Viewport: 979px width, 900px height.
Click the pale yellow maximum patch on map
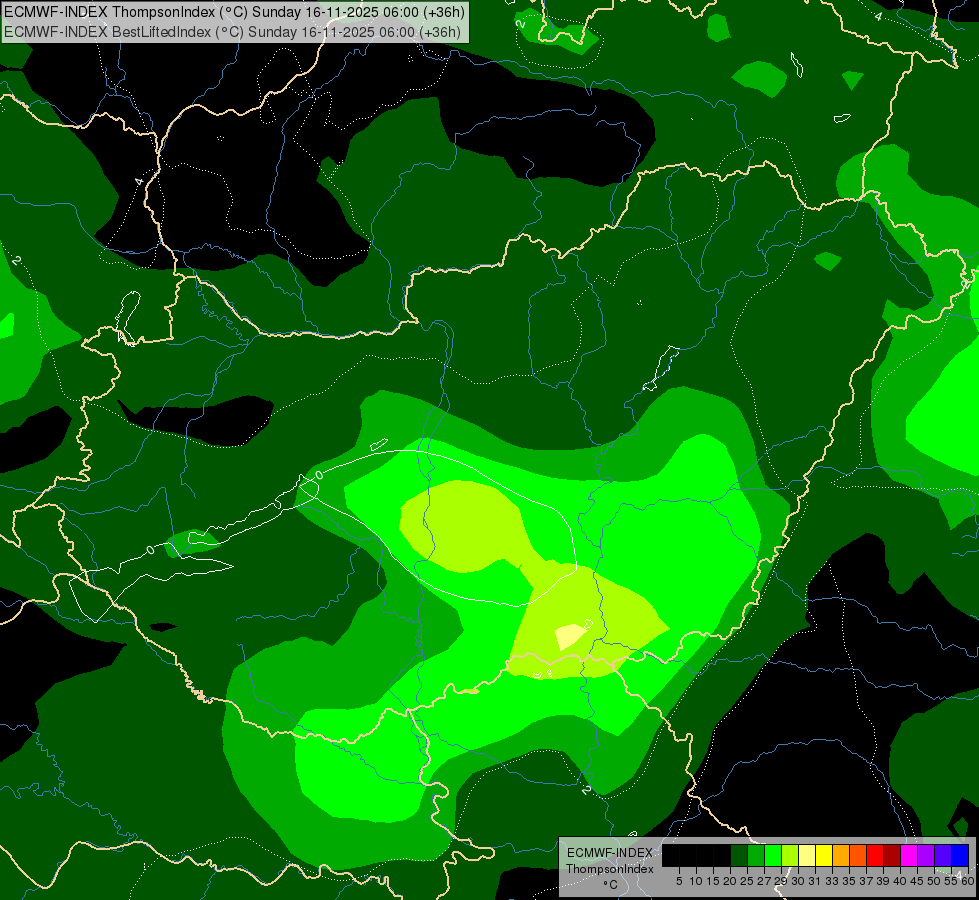click(570, 636)
